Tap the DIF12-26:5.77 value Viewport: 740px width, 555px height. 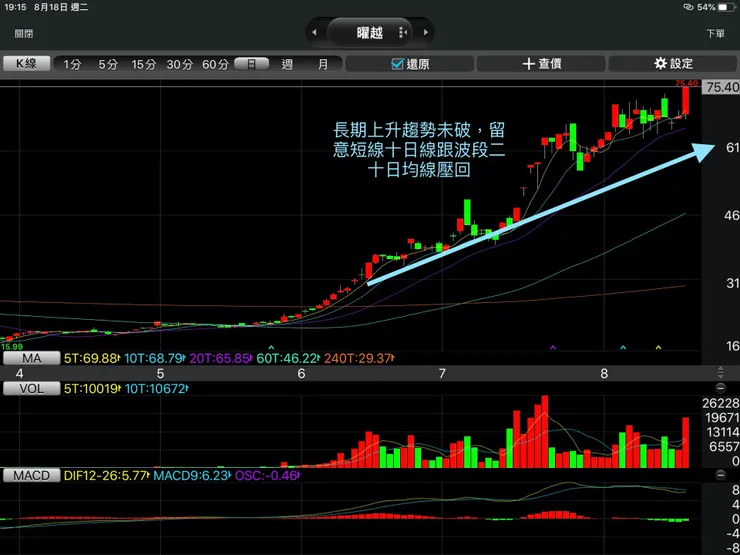[x=107, y=475]
